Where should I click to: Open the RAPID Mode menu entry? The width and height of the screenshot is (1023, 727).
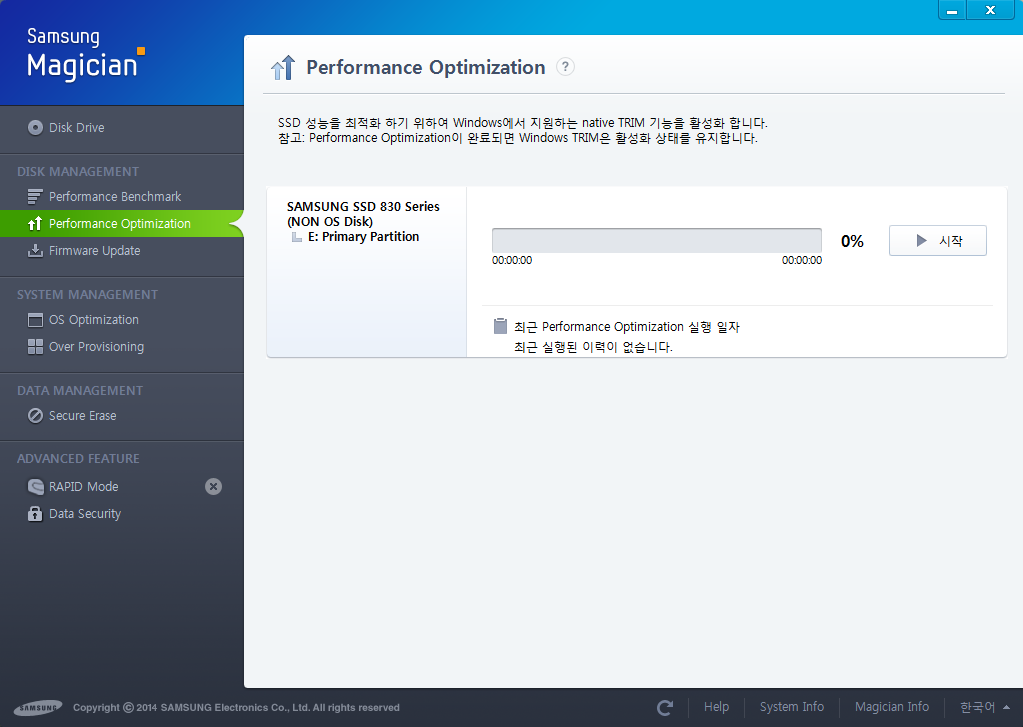click(84, 487)
